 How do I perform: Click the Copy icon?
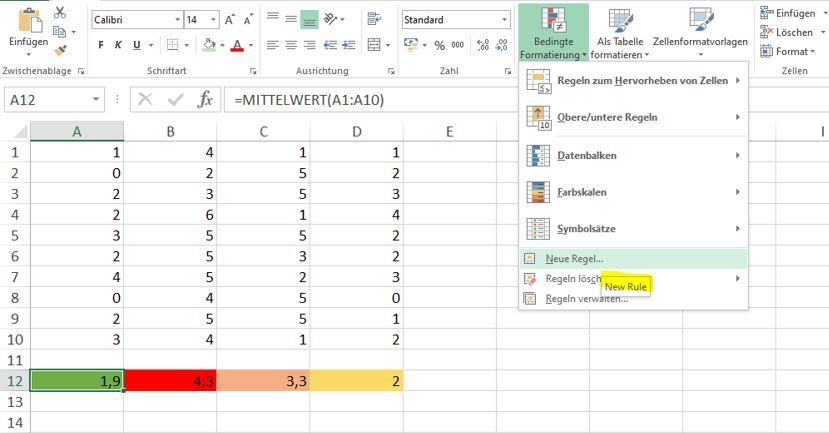click(60, 32)
